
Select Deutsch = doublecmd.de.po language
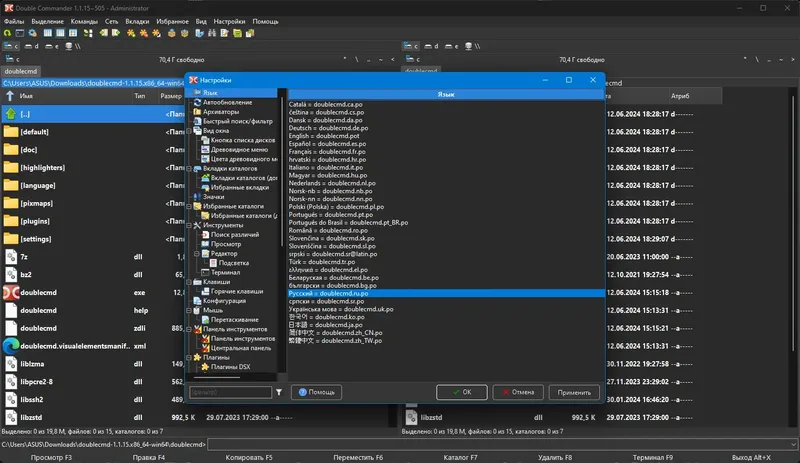329,128
